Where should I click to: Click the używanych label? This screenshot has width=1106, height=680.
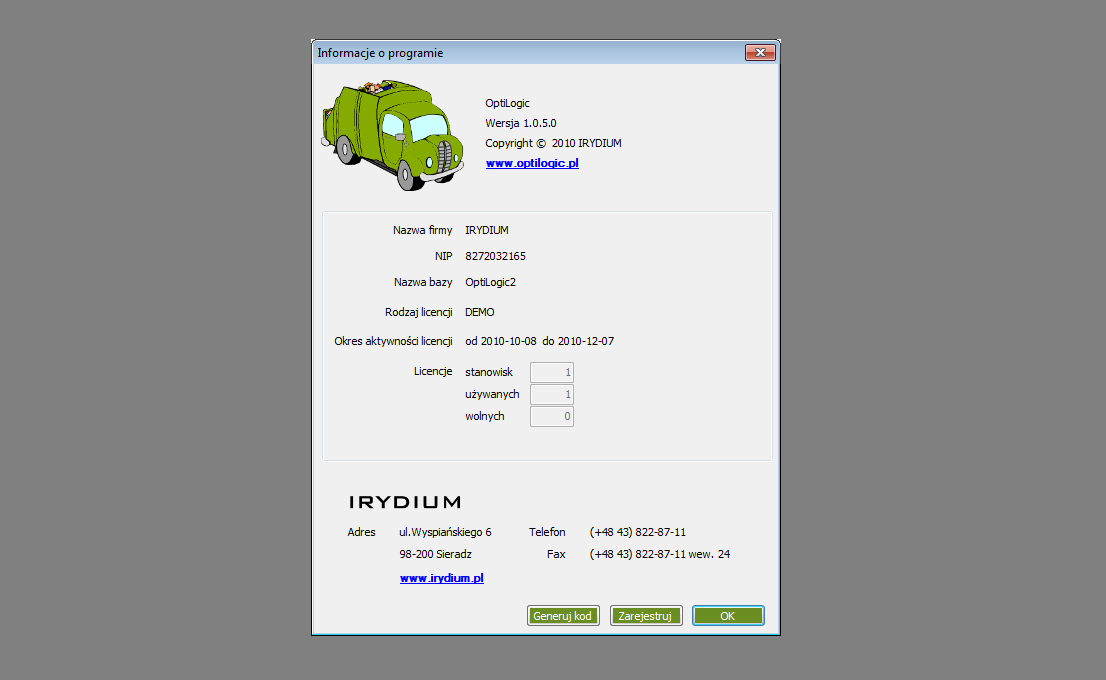(492, 394)
